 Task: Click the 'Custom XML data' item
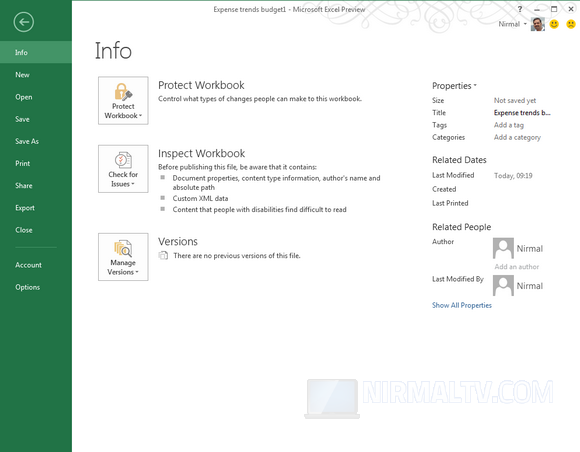click(200, 199)
